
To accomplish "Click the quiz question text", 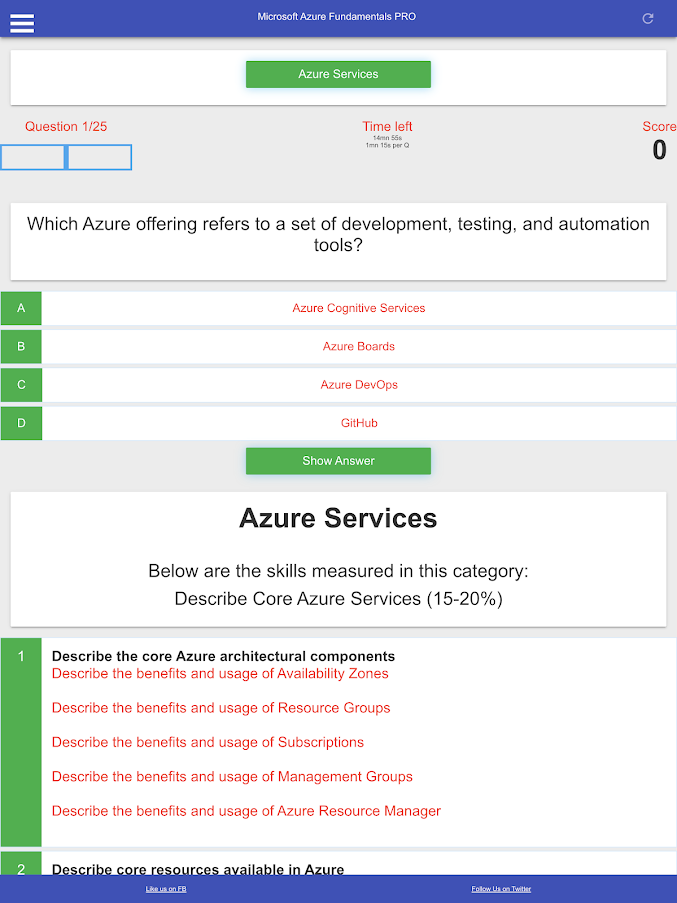I will point(338,234).
